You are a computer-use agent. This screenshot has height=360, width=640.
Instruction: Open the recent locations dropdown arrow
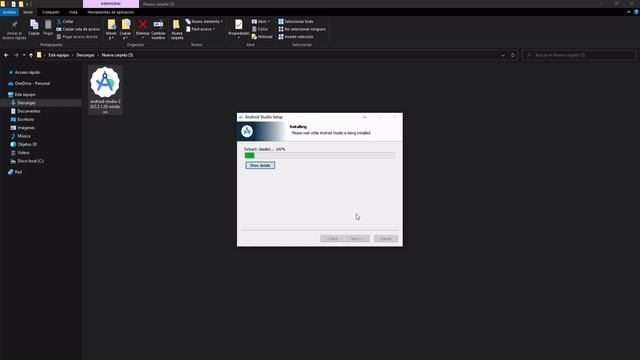coord(24,55)
